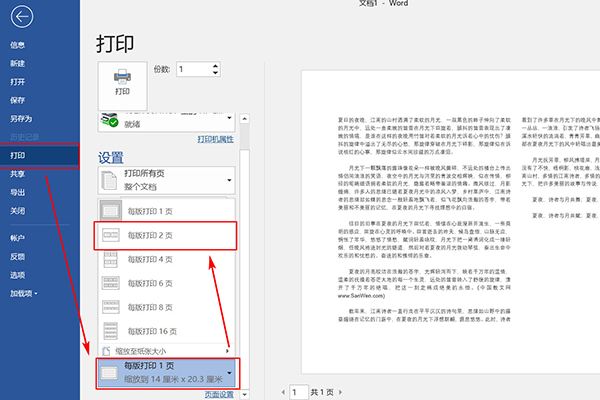
Task: Expand the 缩放至纸张大小 submenu
Action: (x=166, y=351)
